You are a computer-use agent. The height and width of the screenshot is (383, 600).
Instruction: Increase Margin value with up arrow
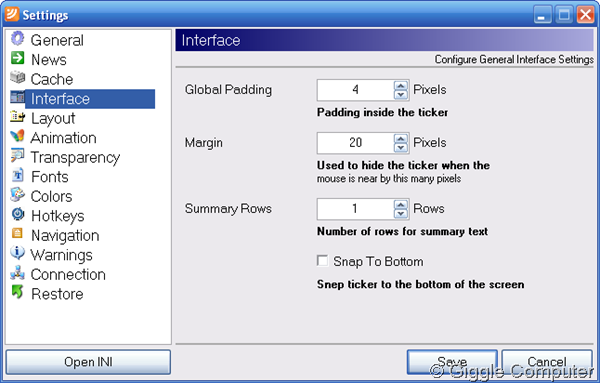(401, 138)
